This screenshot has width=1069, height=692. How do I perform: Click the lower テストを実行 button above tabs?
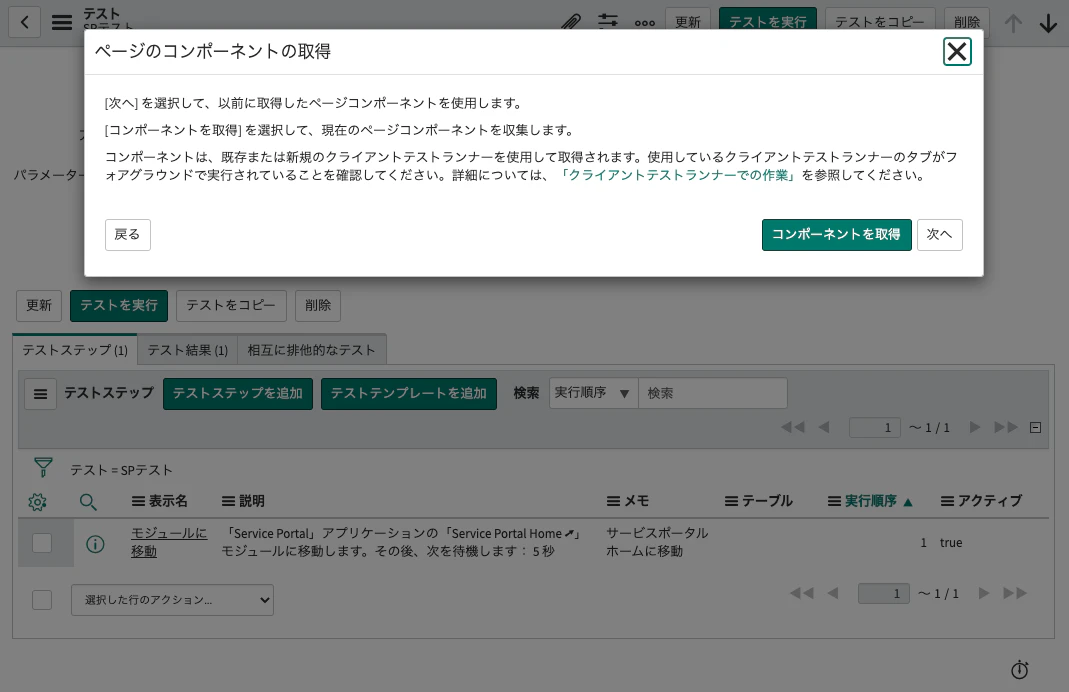point(119,305)
